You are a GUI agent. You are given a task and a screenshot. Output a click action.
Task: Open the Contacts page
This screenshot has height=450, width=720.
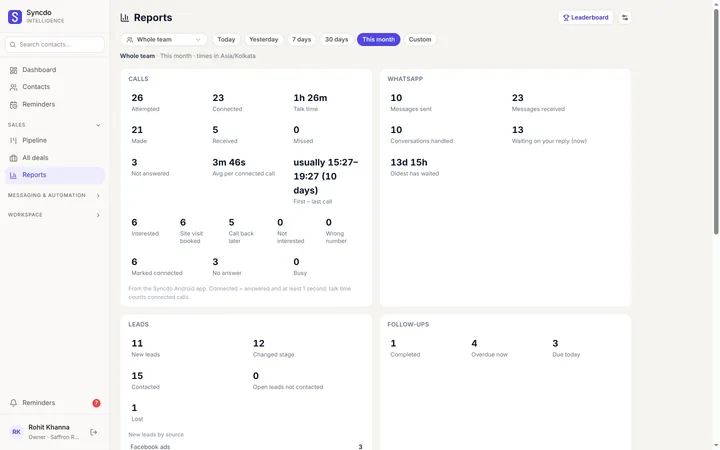point(55,87)
